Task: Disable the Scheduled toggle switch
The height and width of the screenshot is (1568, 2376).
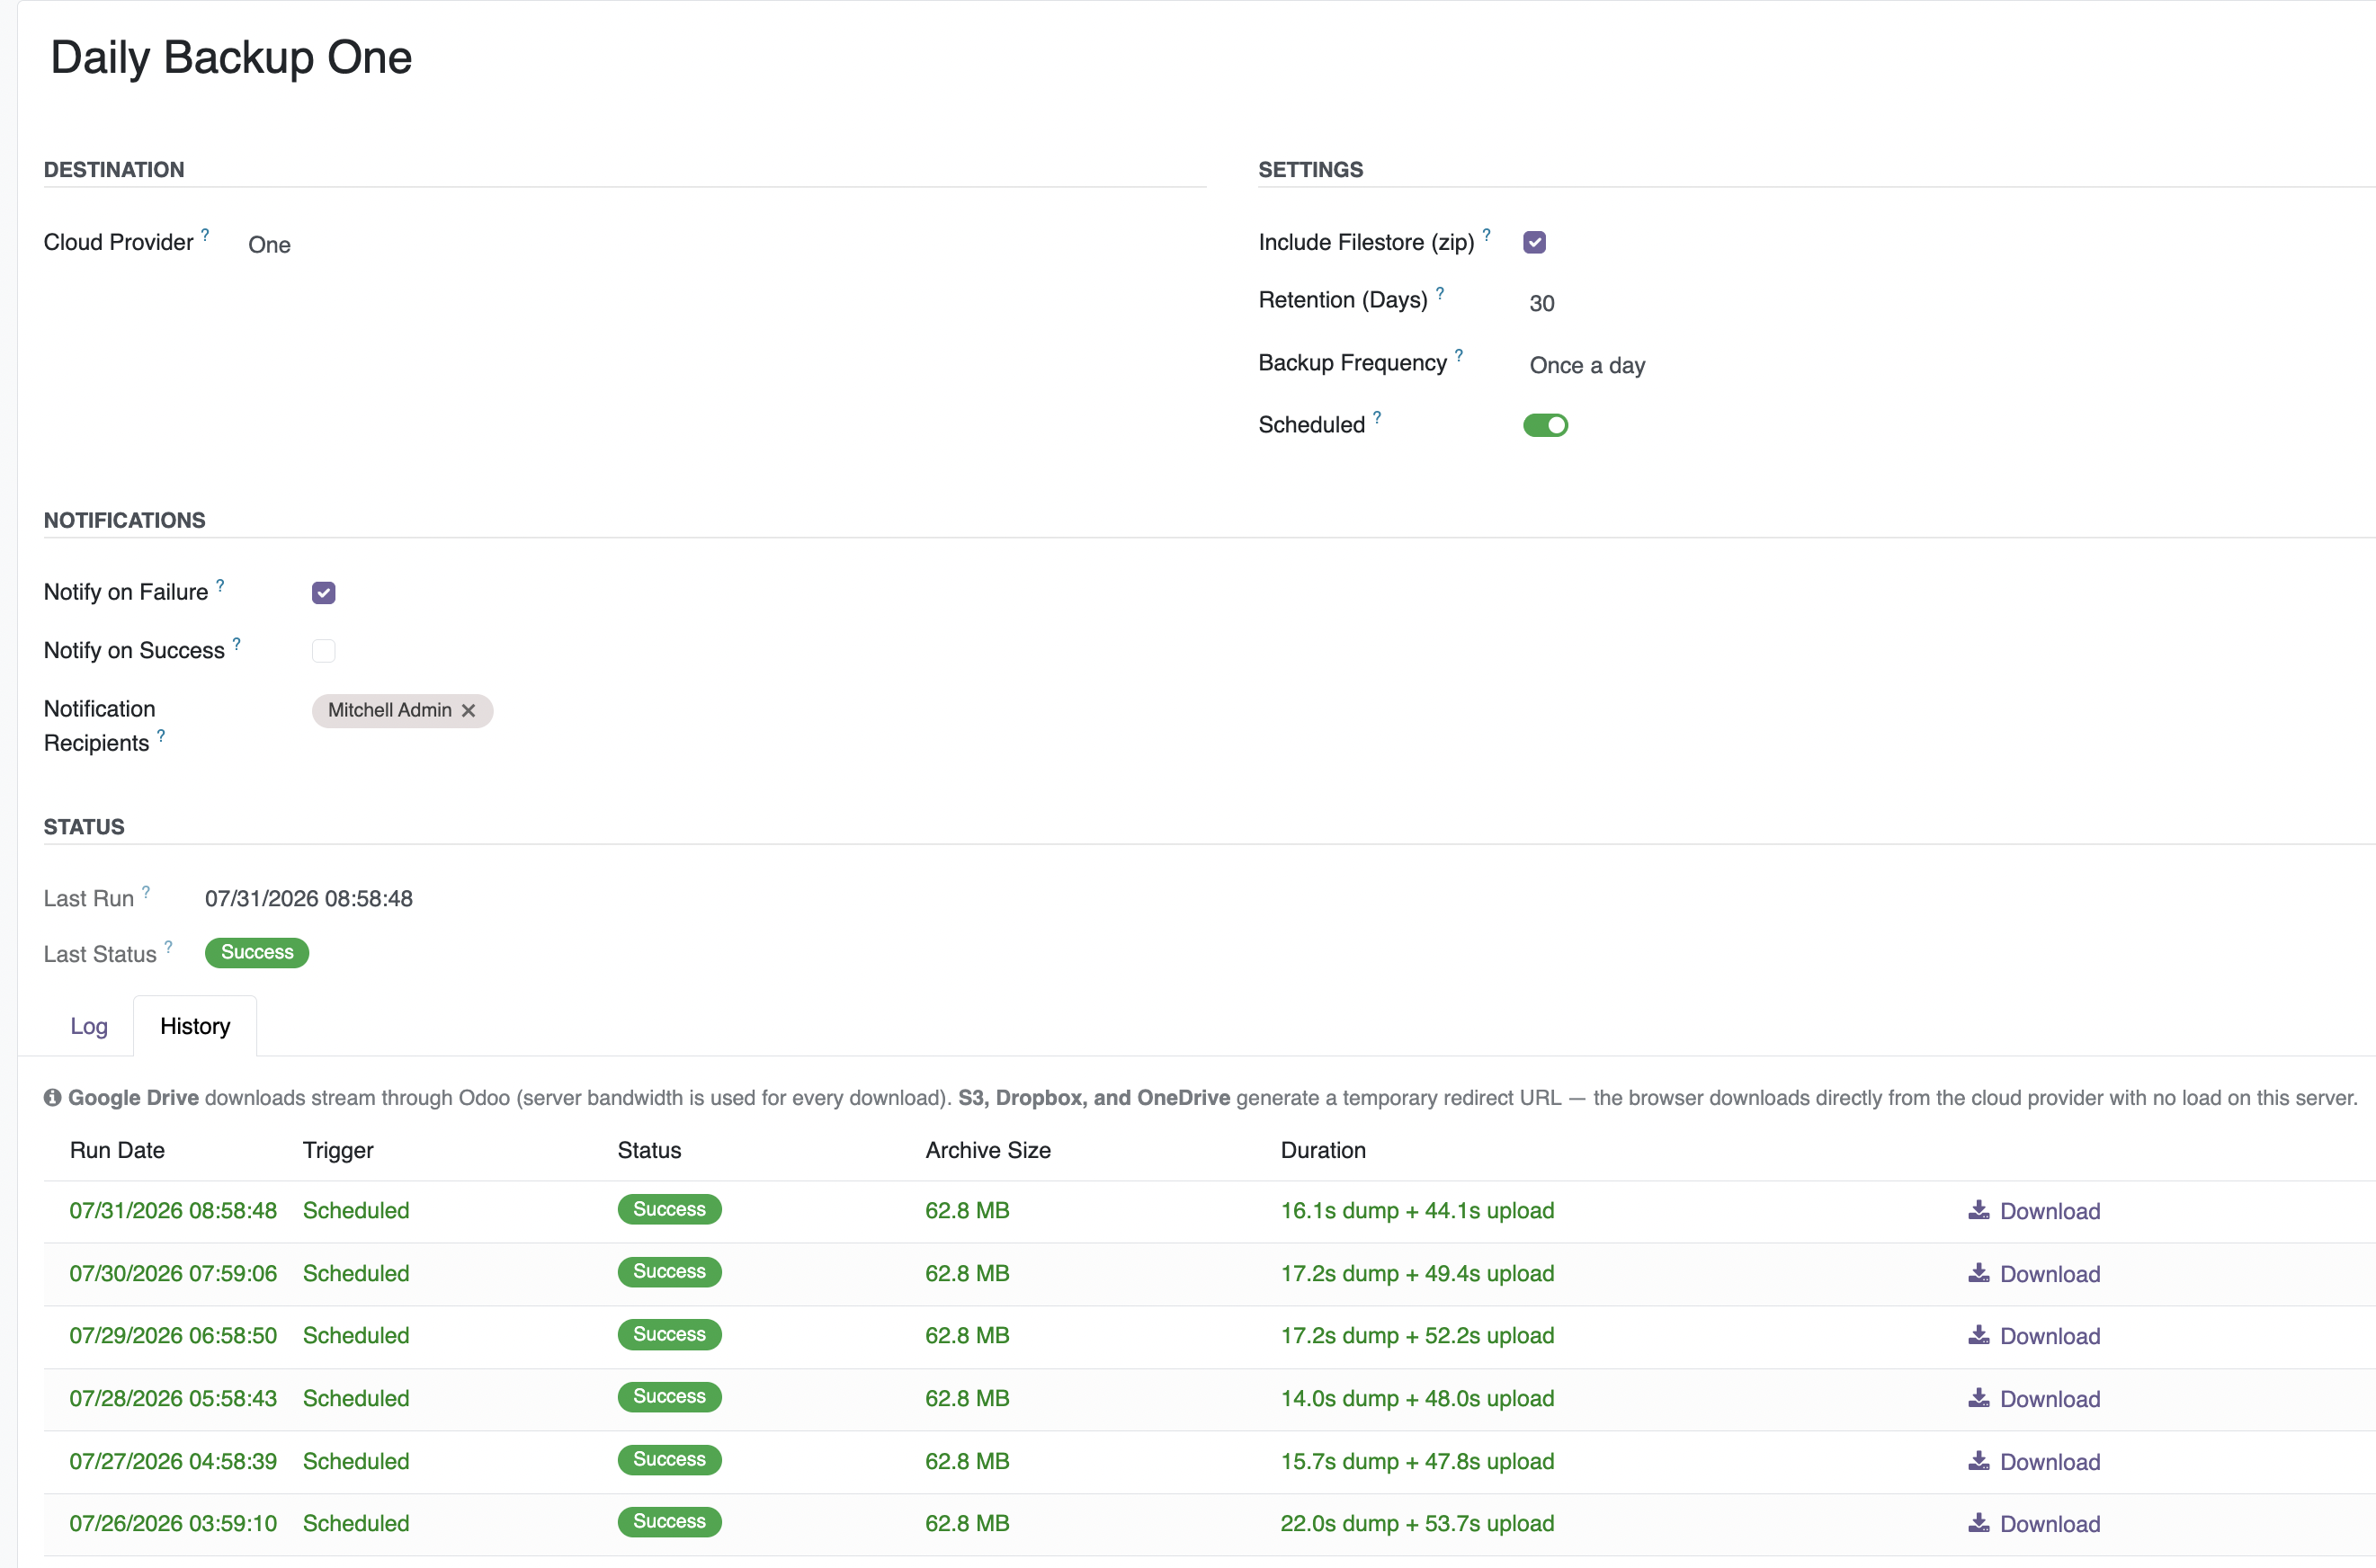Action: pyautogui.click(x=1545, y=425)
